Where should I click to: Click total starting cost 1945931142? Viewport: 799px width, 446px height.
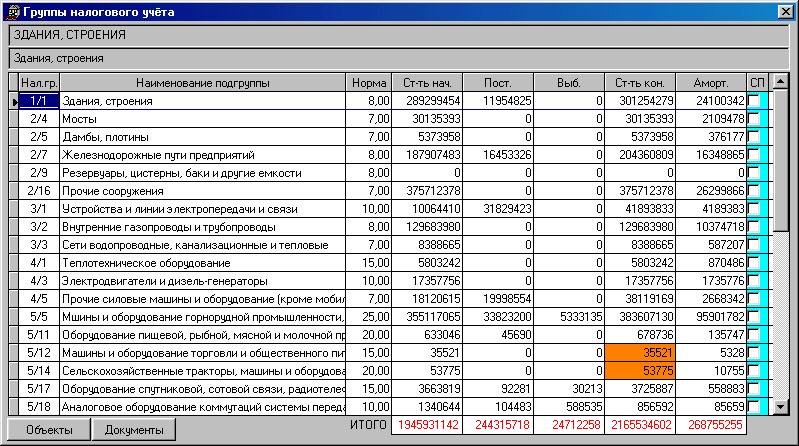pyautogui.click(x=428, y=425)
